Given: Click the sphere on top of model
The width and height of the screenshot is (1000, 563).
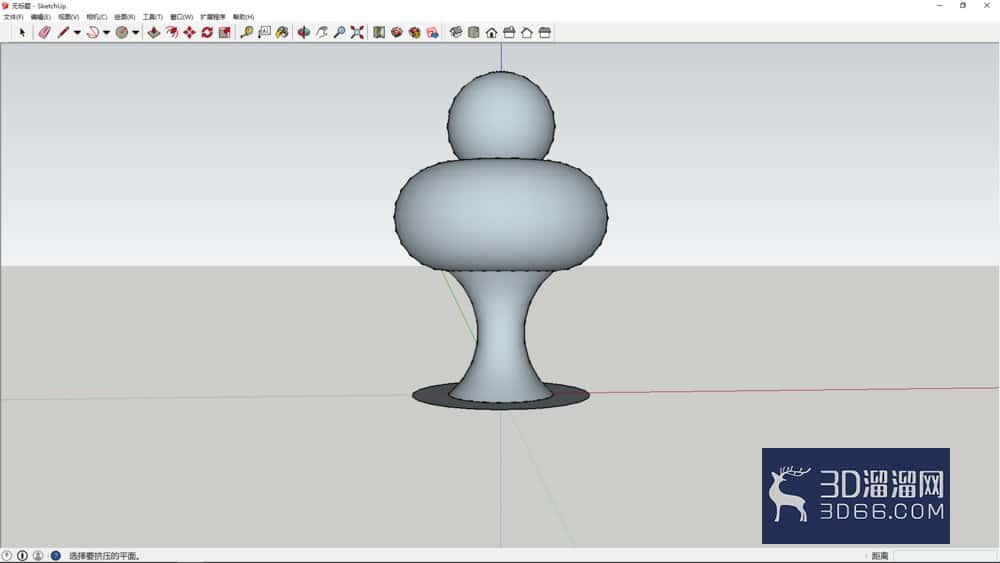Looking at the screenshot, I should (x=501, y=116).
